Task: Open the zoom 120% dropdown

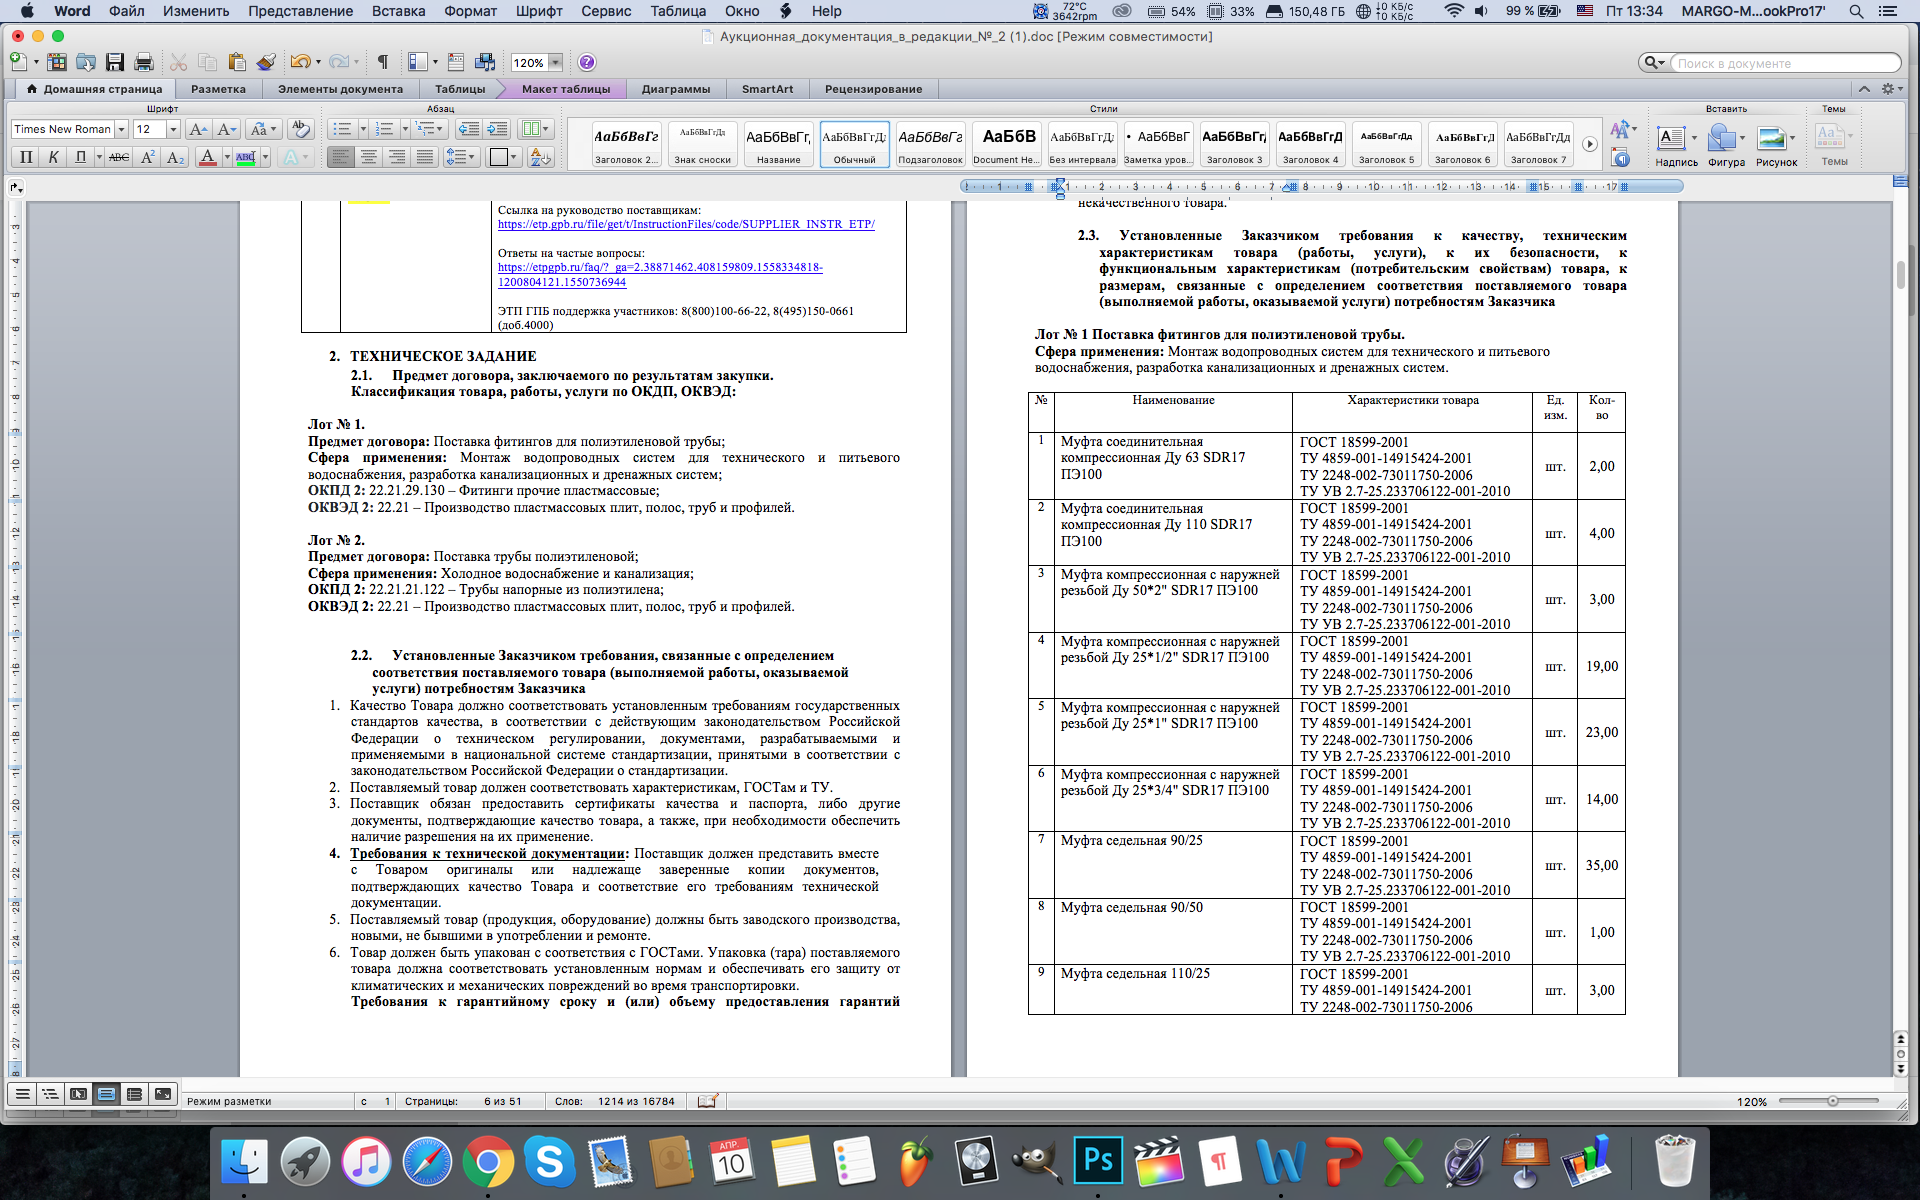Action: (556, 62)
